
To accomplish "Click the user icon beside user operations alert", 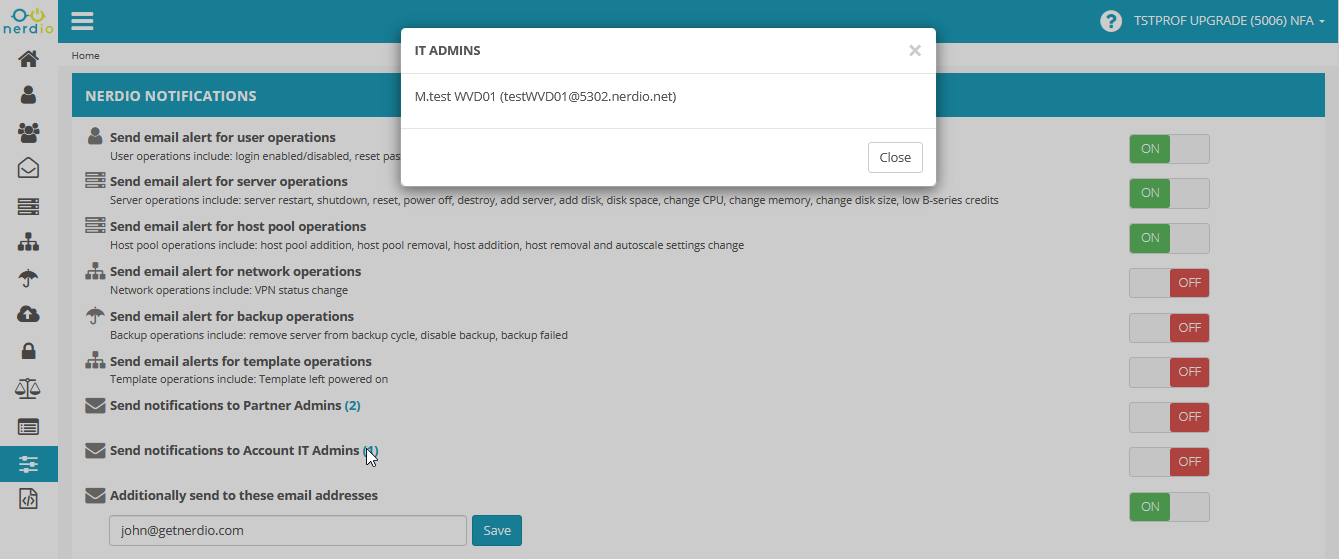I will 95,136.
